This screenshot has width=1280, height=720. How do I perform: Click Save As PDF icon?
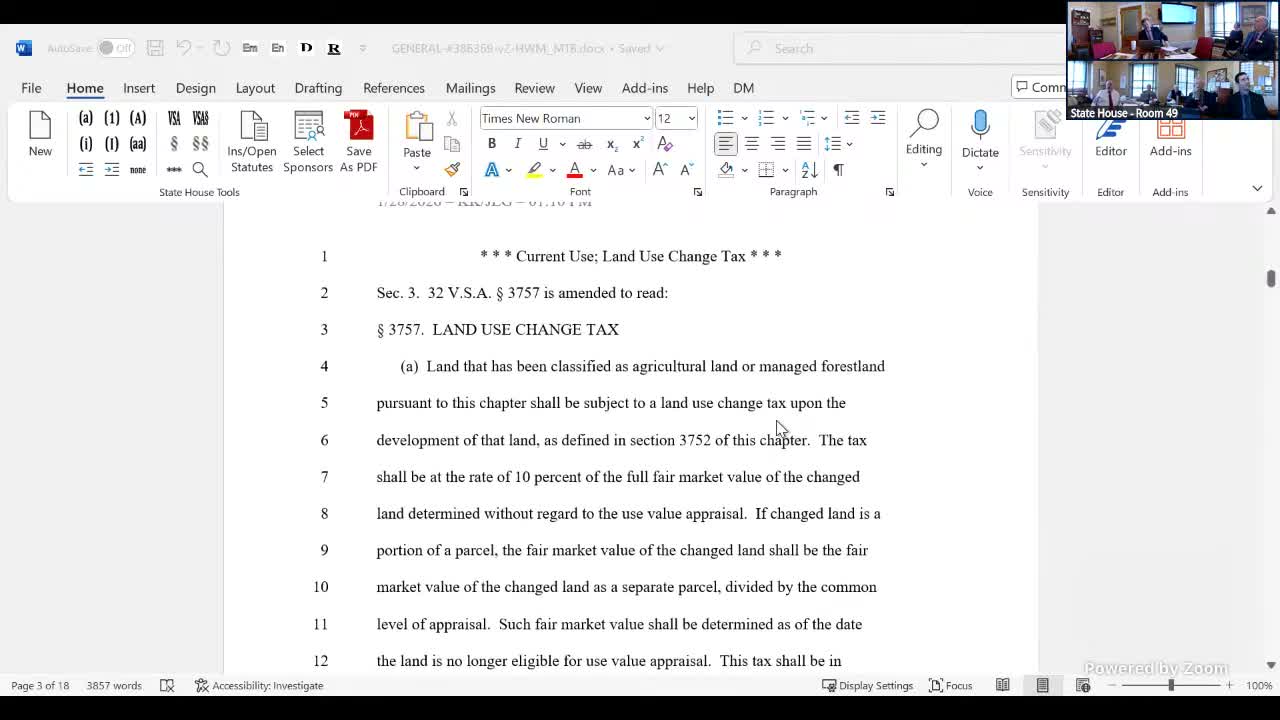tap(358, 128)
